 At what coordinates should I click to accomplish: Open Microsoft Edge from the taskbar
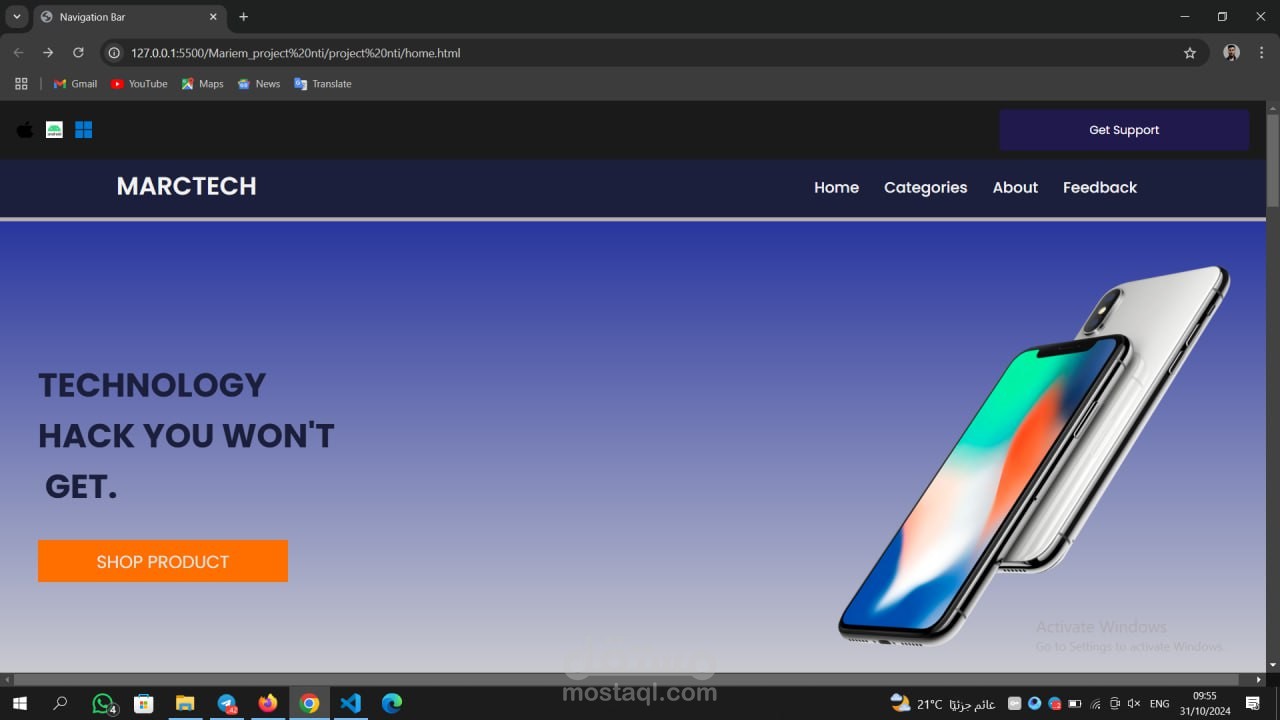(392, 703)
